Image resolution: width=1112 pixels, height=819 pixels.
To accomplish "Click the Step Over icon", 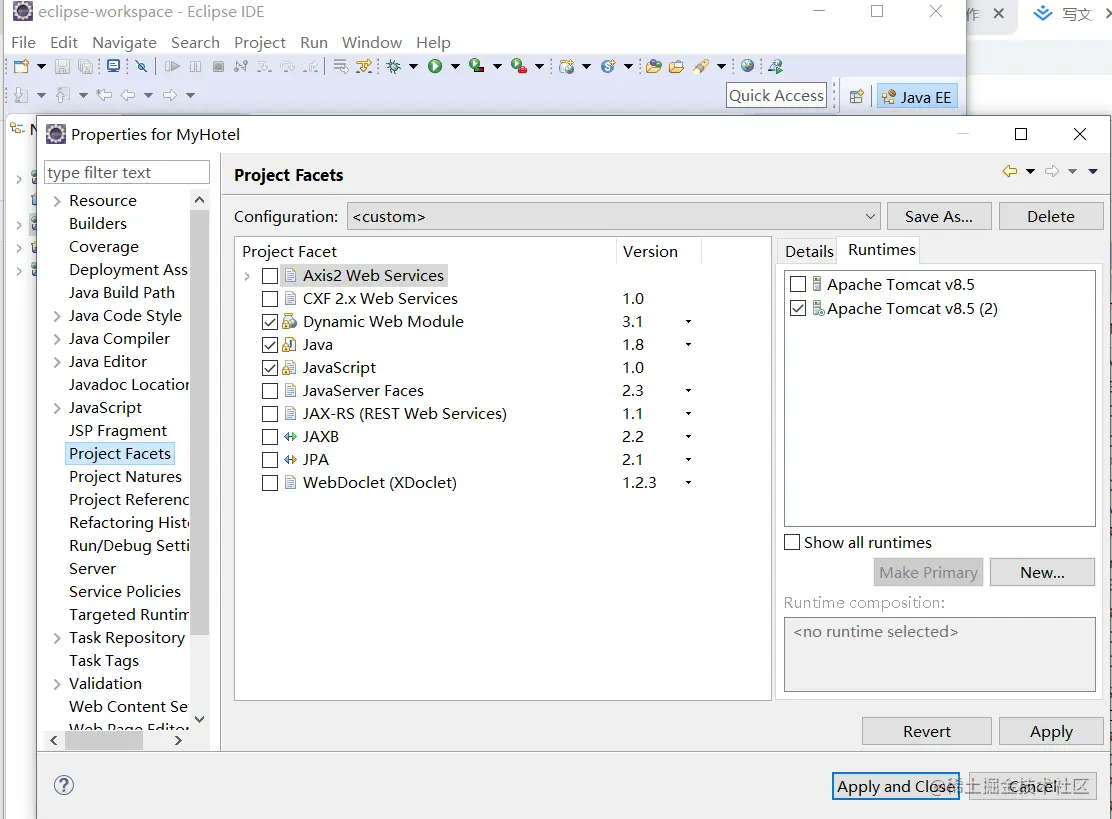I will (x=287, y=66).
